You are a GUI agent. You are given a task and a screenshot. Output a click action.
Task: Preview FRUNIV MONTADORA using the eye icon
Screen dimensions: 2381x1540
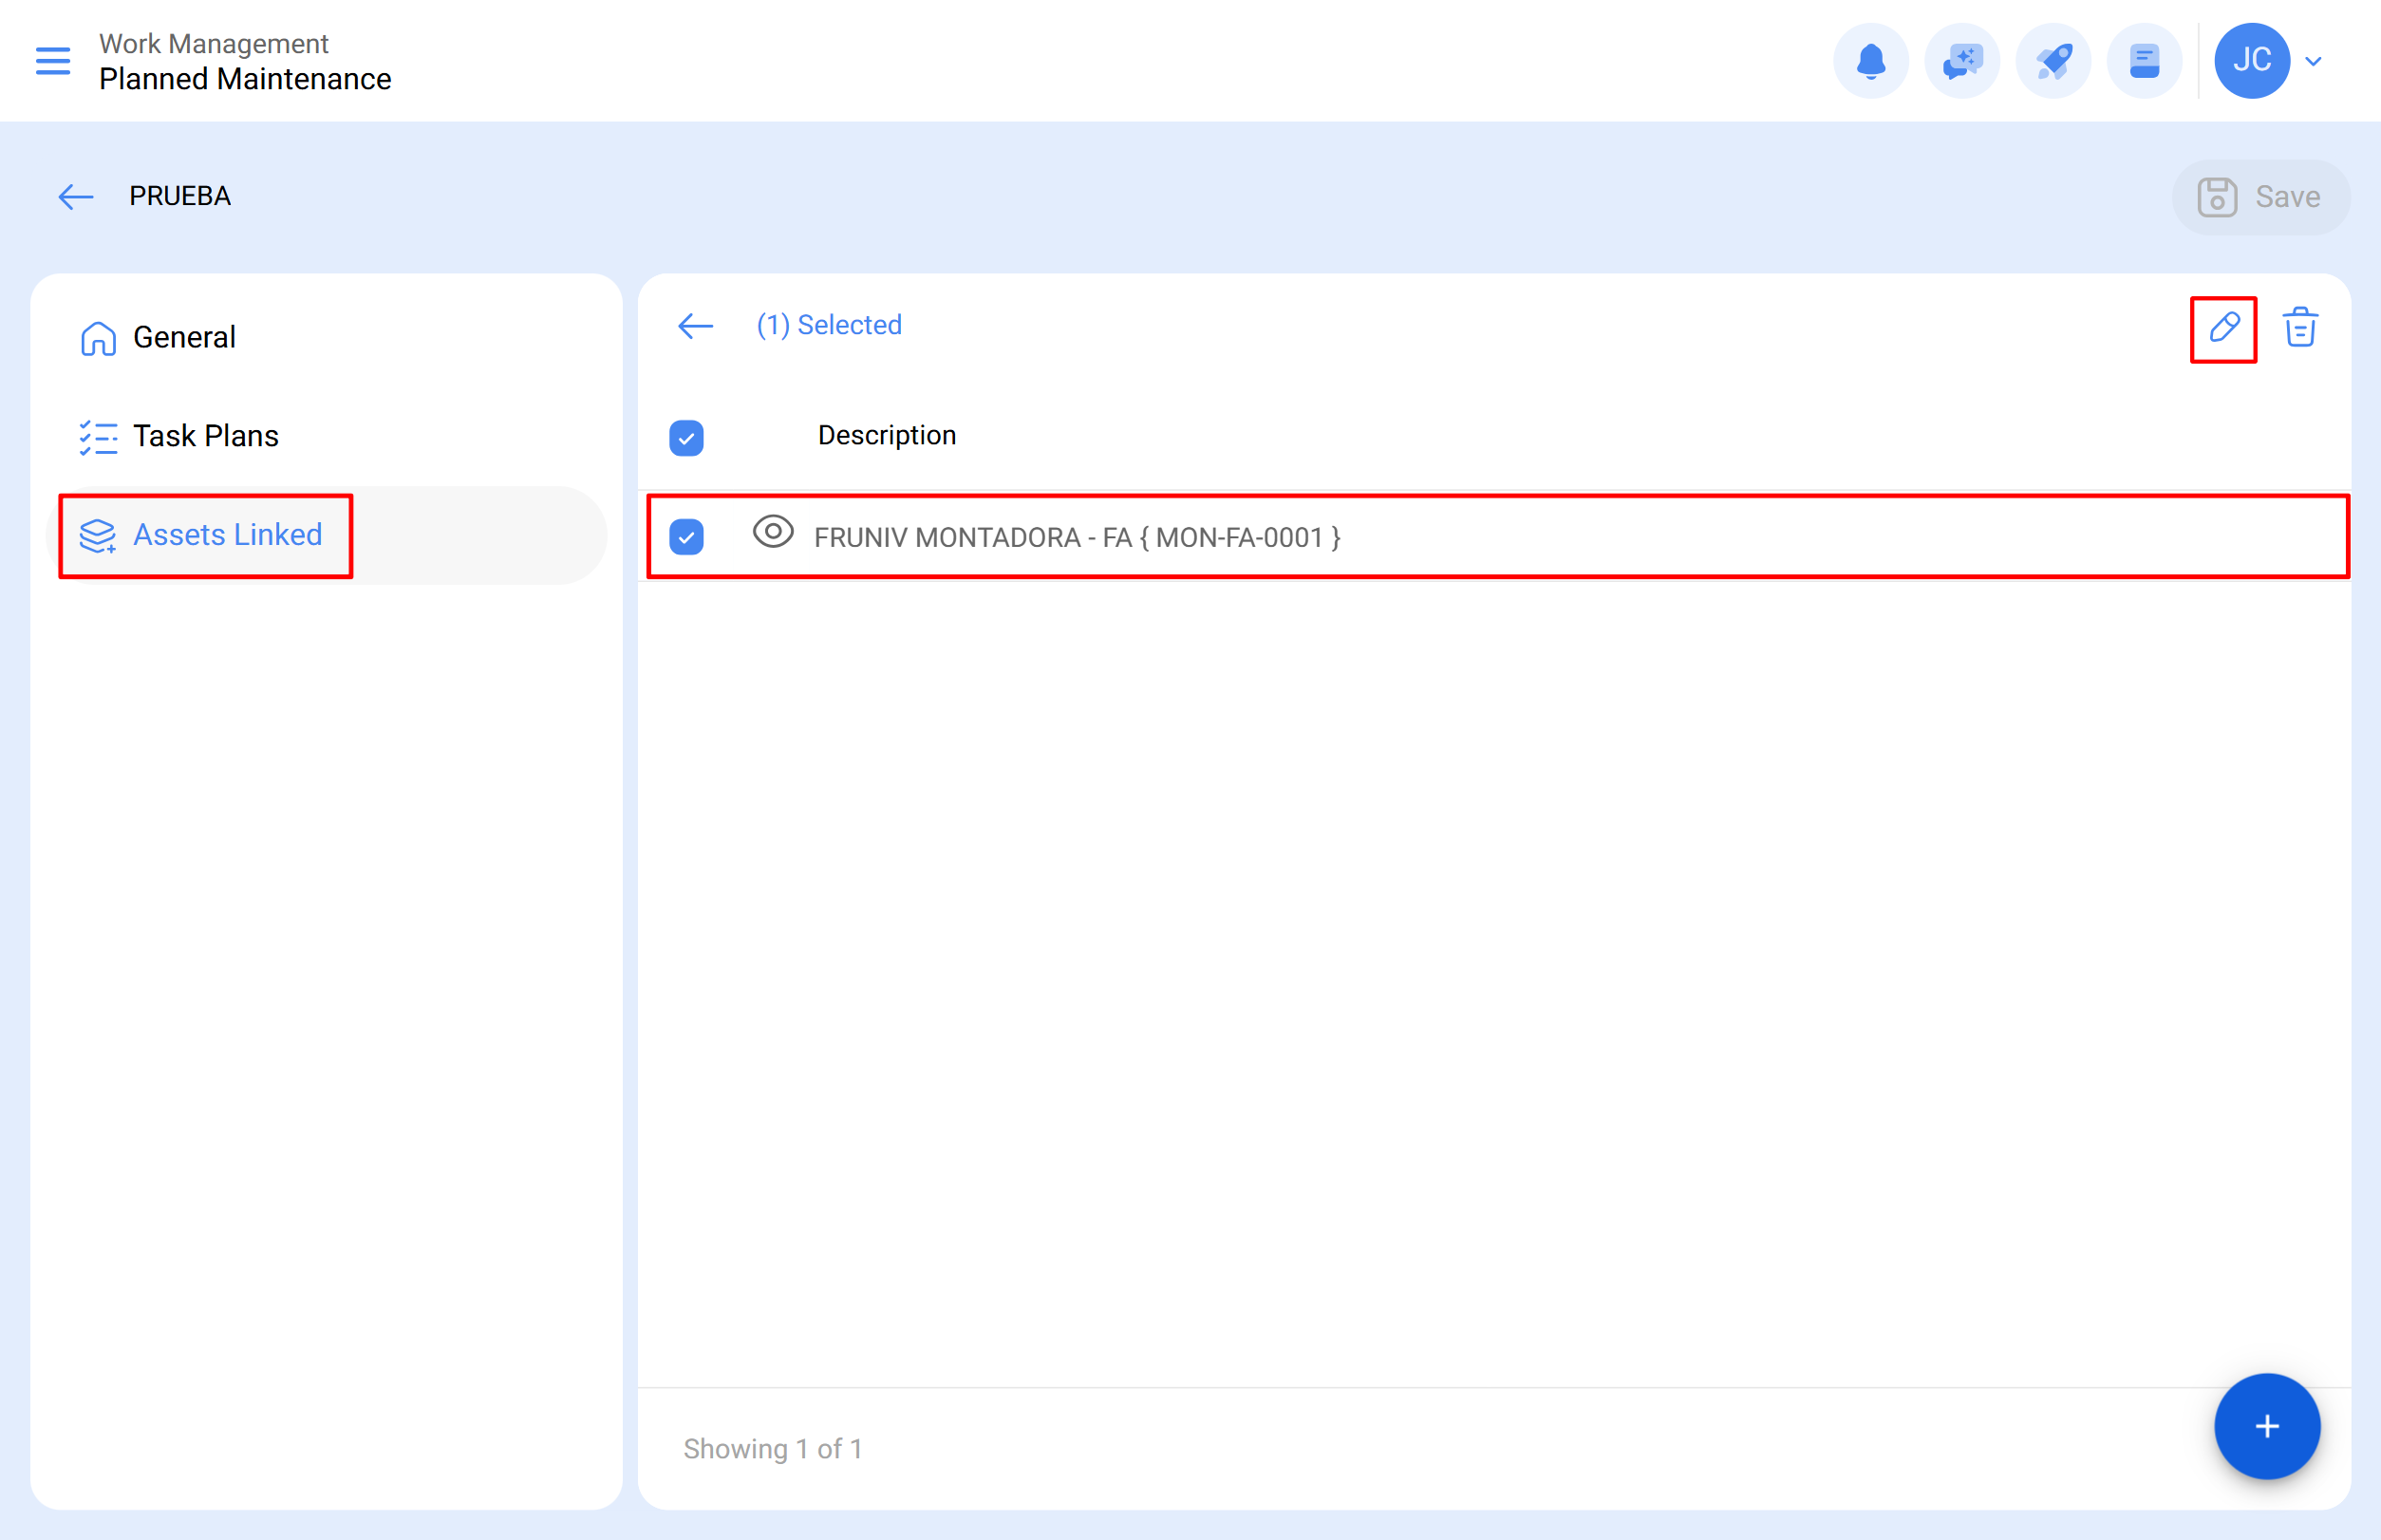pos(773,535)
